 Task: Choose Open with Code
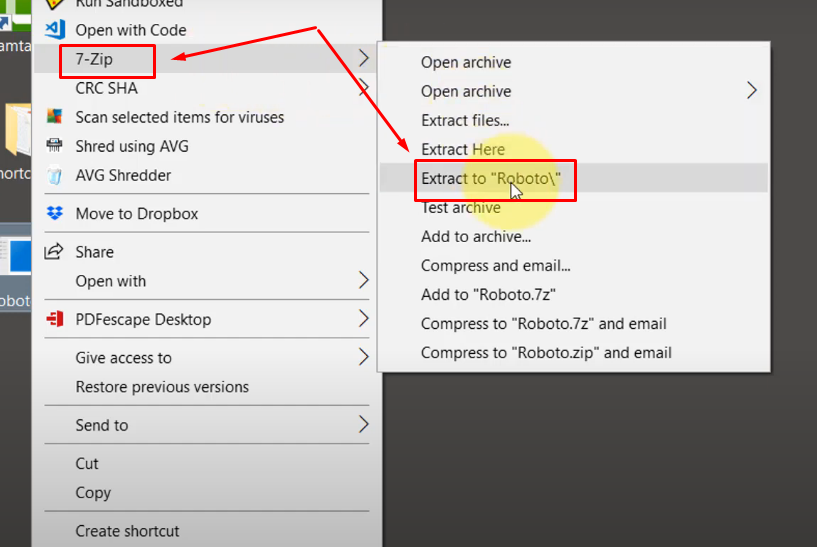pyautogui.click(x=131, y=30)
